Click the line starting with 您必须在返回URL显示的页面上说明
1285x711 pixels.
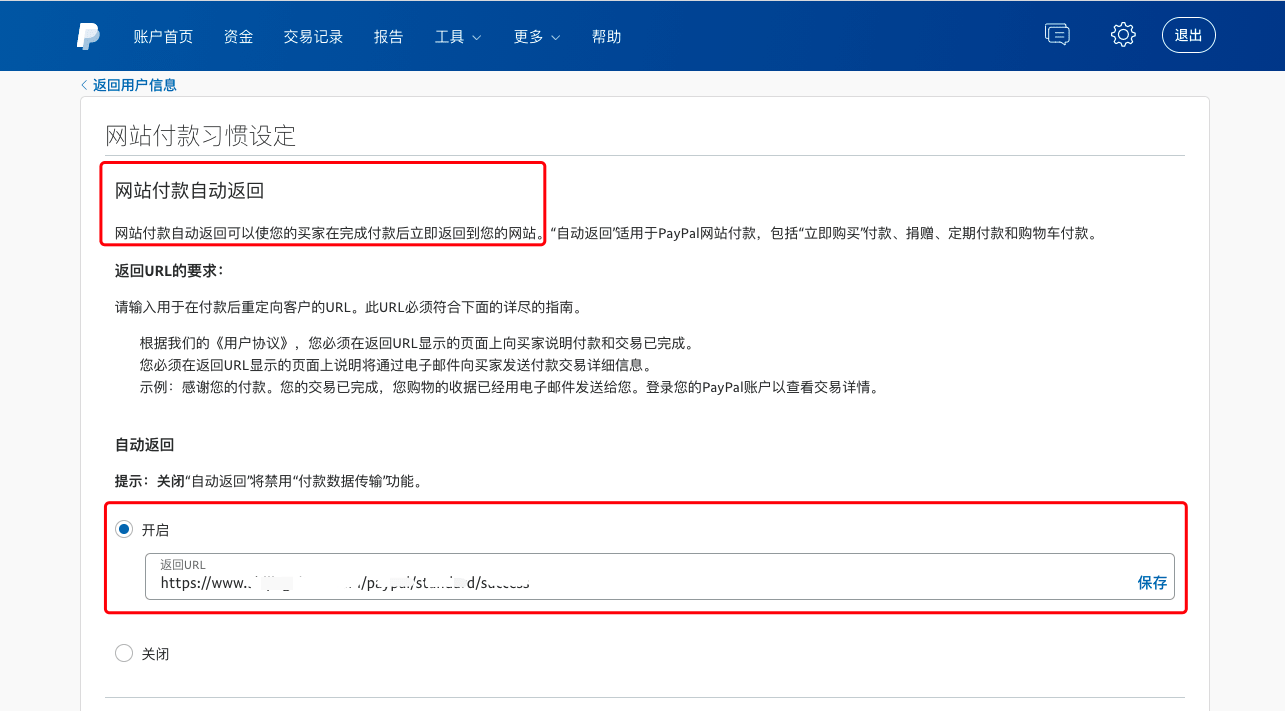[x=396, y=365]
